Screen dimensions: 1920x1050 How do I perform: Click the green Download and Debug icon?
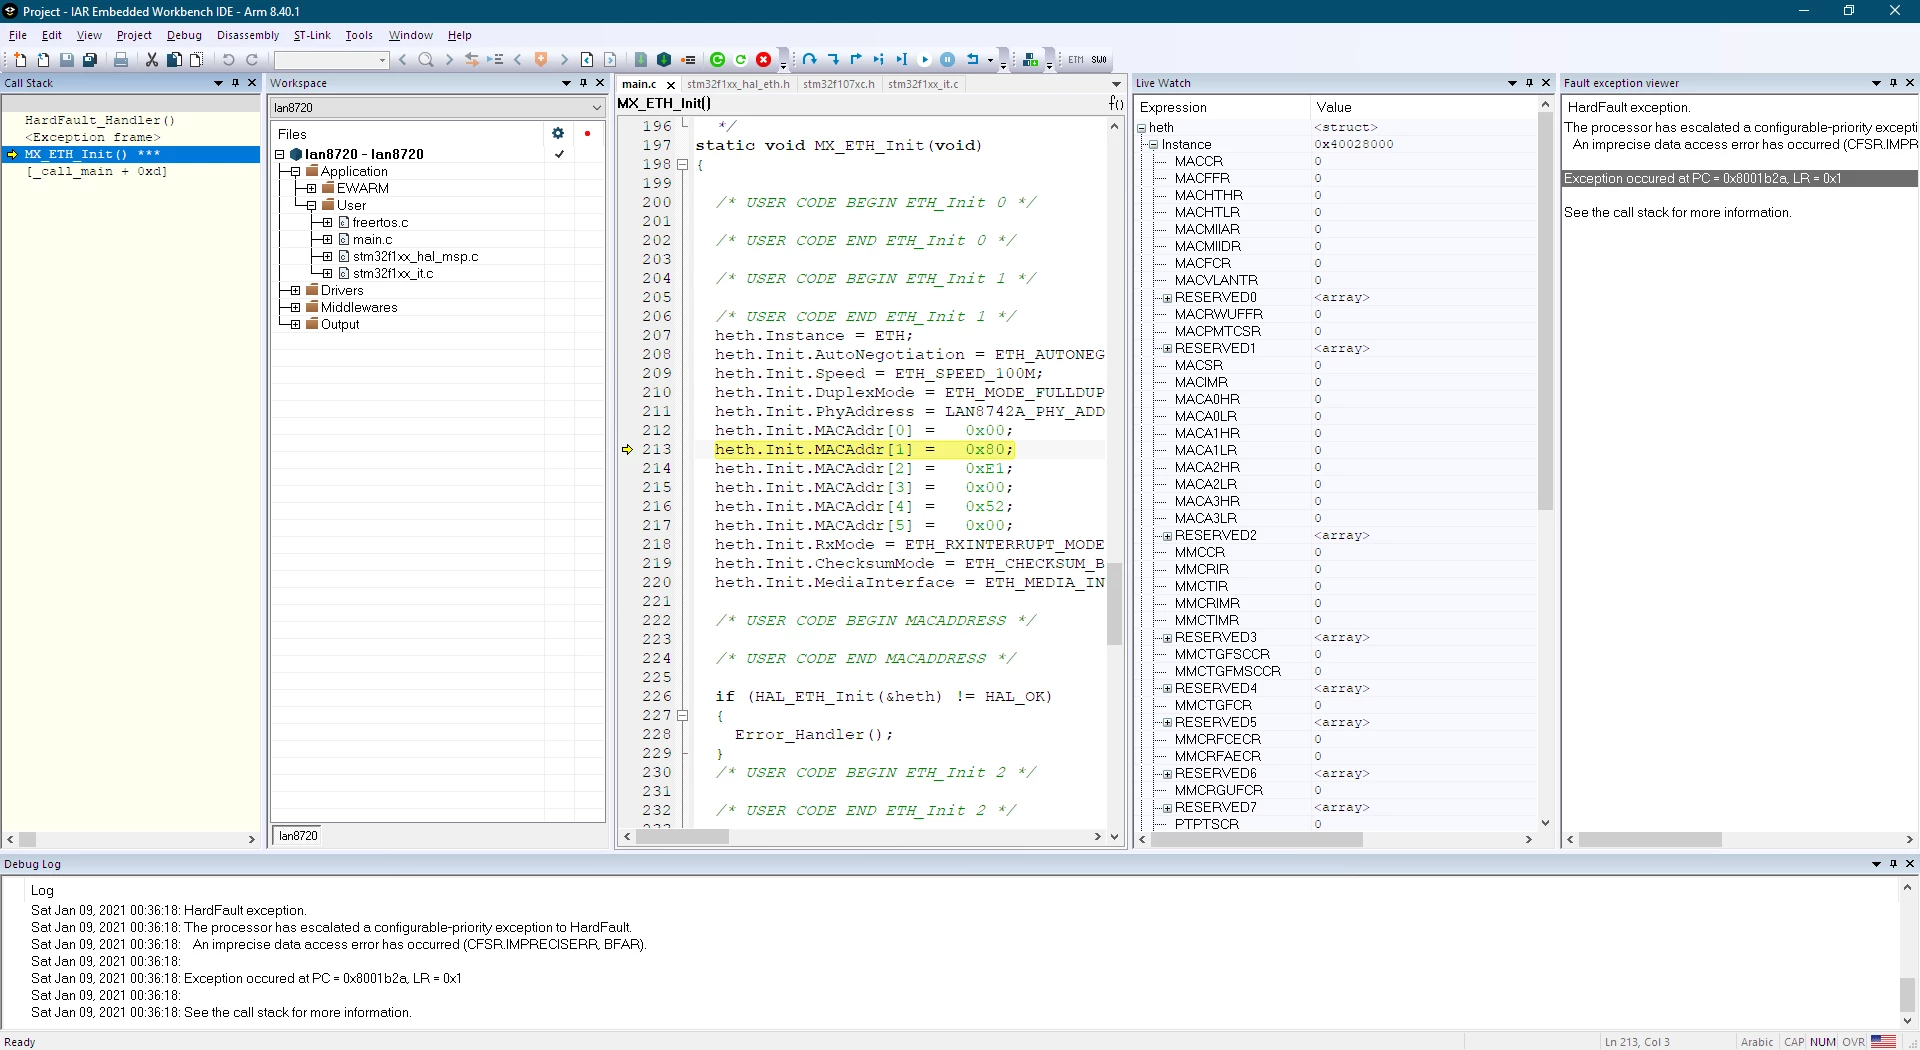(717, 60)
